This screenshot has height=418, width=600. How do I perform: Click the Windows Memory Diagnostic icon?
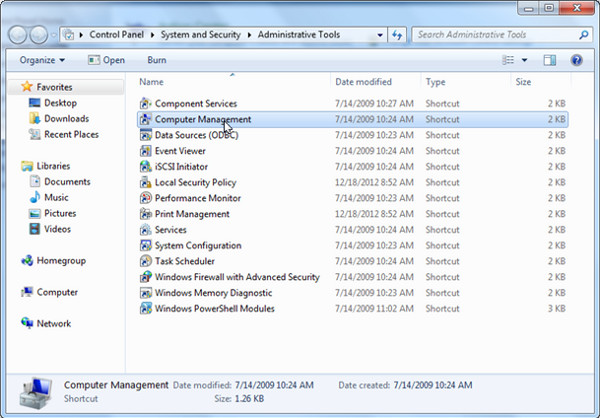tap(145, 293)
